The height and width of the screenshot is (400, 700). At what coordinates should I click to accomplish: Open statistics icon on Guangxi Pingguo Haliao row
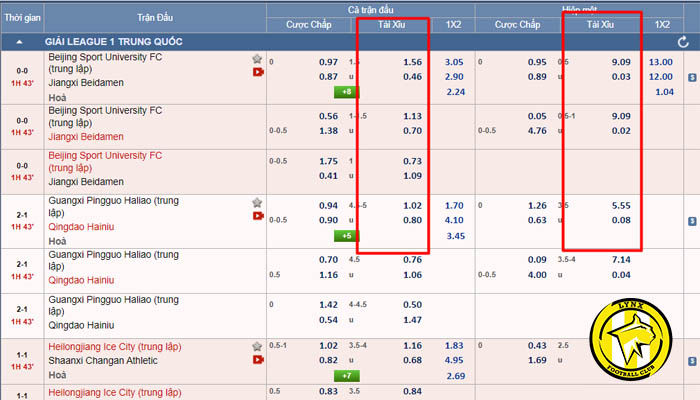tap(692, 221)
